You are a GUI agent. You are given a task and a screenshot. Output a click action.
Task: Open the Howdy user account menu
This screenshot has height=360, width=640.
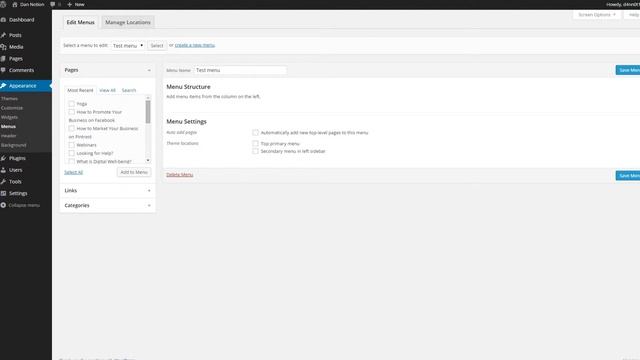point(623,4)
